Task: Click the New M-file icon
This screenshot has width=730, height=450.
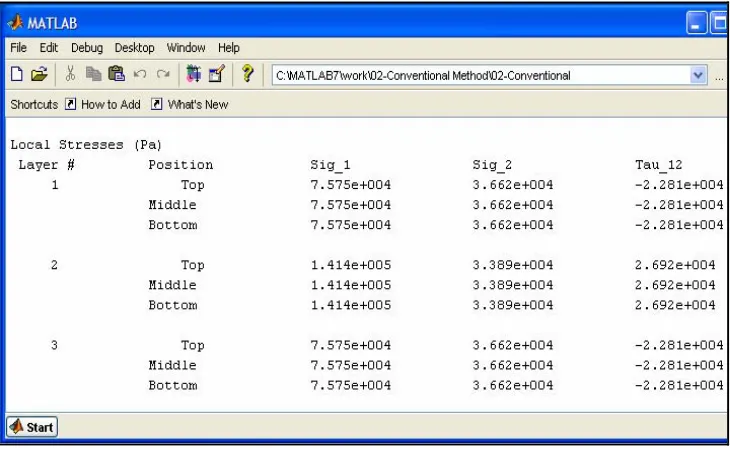Action: coord(17,74)
